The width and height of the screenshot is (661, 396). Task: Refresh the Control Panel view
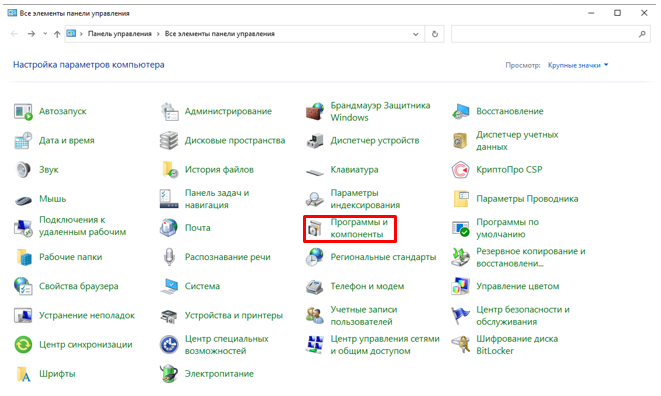435,34
